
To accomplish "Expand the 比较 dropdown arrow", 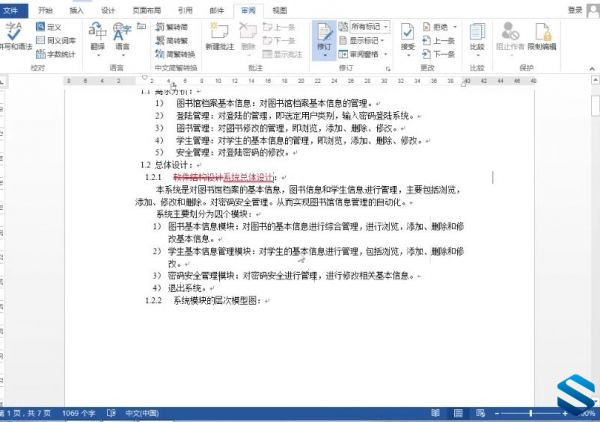I will coord(478,55).
